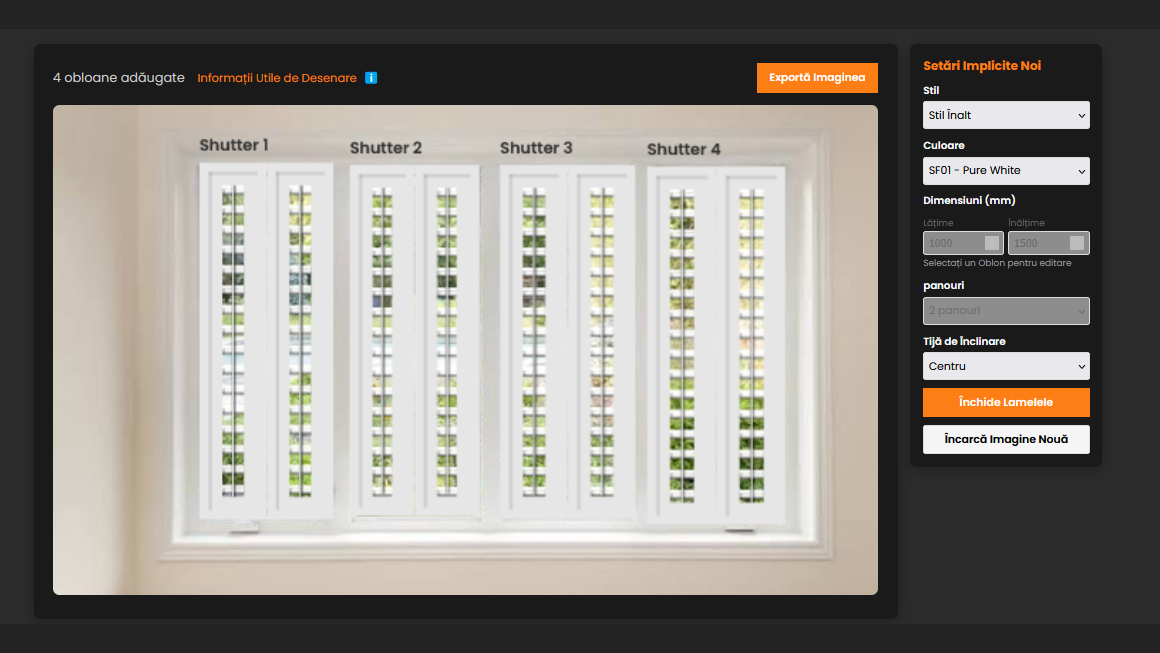Click the '4 obloane adăugate' text
This screenshot has height=653, width=1160.
[x=118, y=78]
